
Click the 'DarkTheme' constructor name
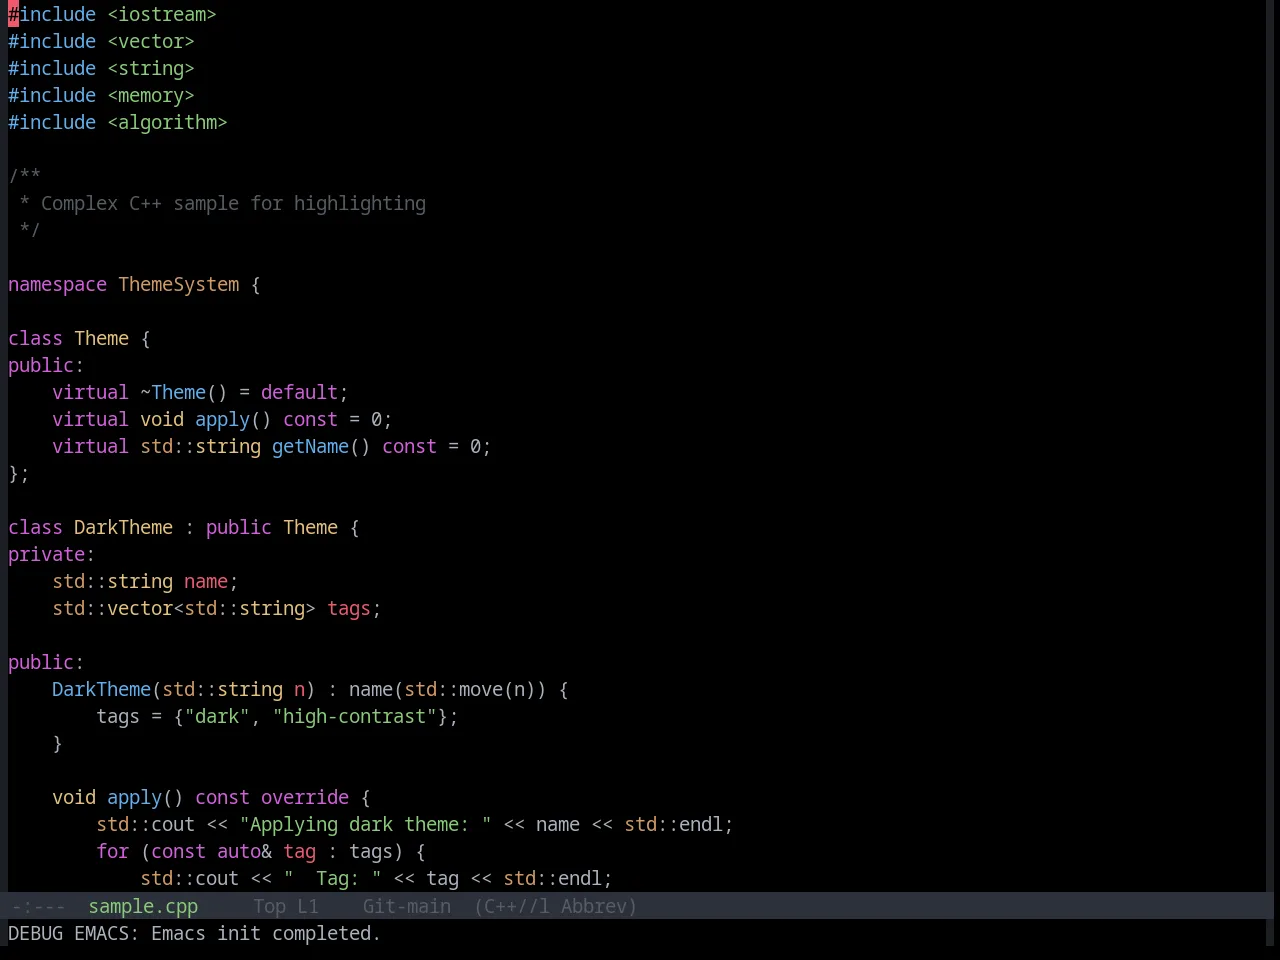click(101, 689)
